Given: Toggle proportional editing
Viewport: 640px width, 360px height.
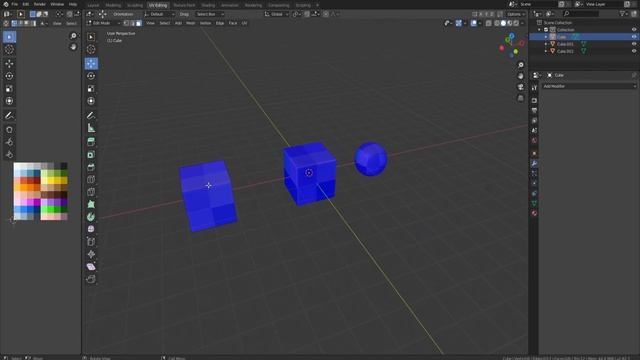Looking at the screenshot, I should [x=326, y=14].
